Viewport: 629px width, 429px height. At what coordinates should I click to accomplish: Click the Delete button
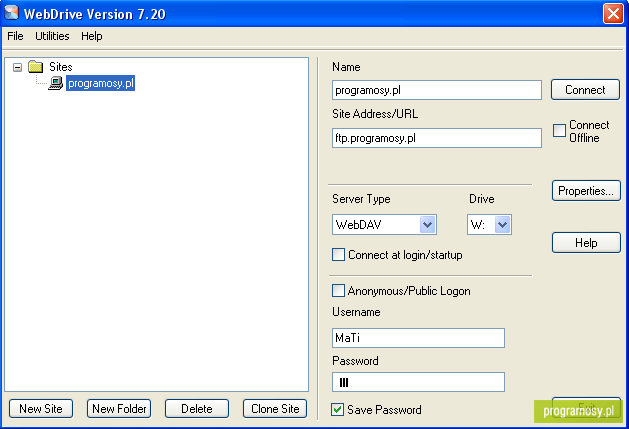(x=197, y=409)
